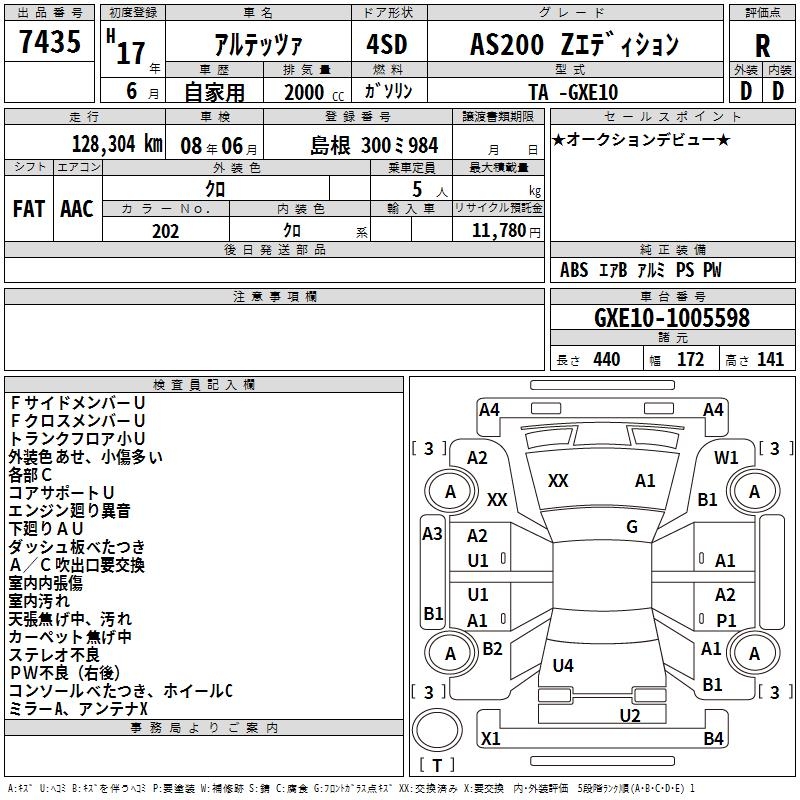800x800 pixels.
Task: Click inspector note FサイドメンバーU
Action: click(x=78, y=403)
